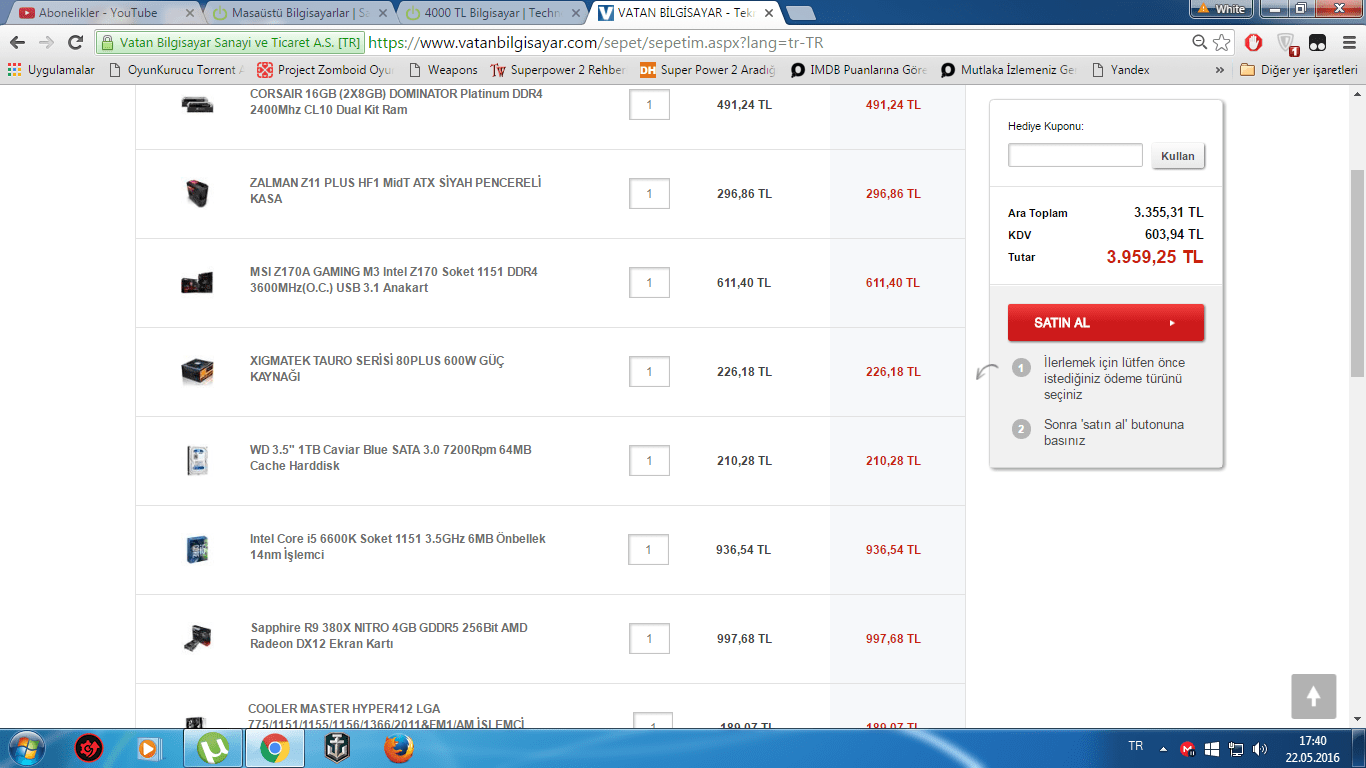
Task: Click the Intel Core i5 6600K thumbnail
Action: pyautogui.click(x=197, y=549)
